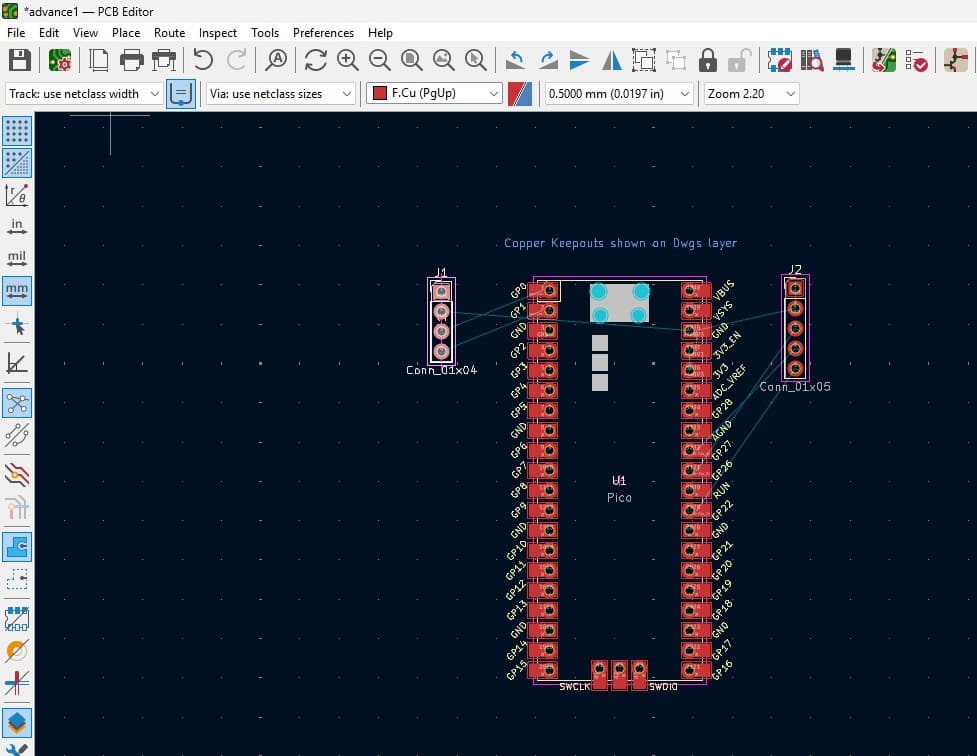The height and width of the screenshot is (756, 977).
Task: Toggle grid display on the canvas
Action: tap(17, 130)
